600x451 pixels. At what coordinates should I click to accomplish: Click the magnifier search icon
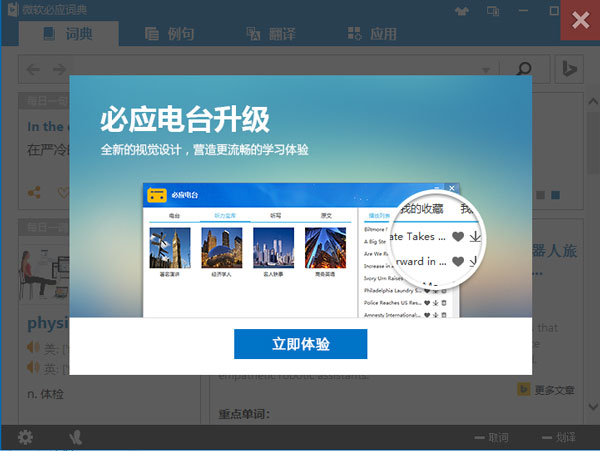coord(523,69)
